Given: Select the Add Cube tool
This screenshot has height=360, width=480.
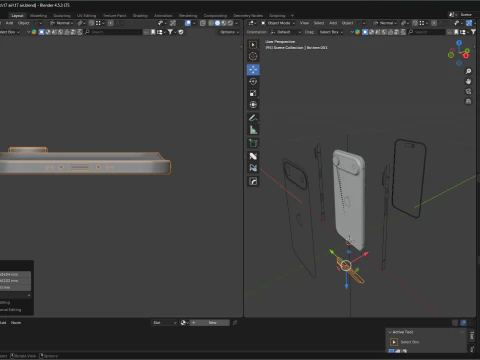Looking at the screenshot, I should pos(253,143).
